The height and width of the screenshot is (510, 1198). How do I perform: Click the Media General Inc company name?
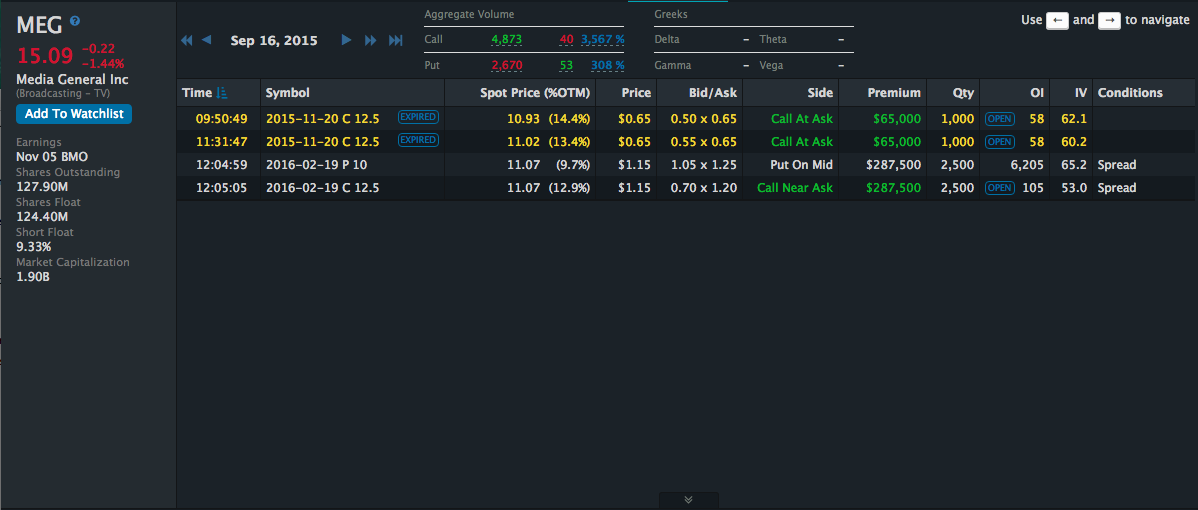pos(73,79)
